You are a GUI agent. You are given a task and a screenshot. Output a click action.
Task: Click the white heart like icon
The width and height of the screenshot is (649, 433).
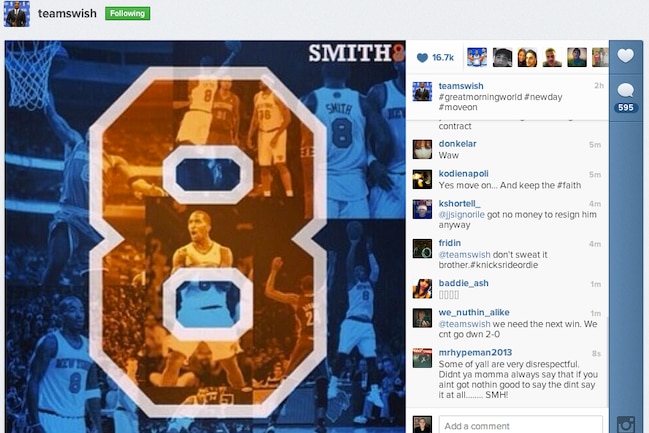tap(625, 55)
